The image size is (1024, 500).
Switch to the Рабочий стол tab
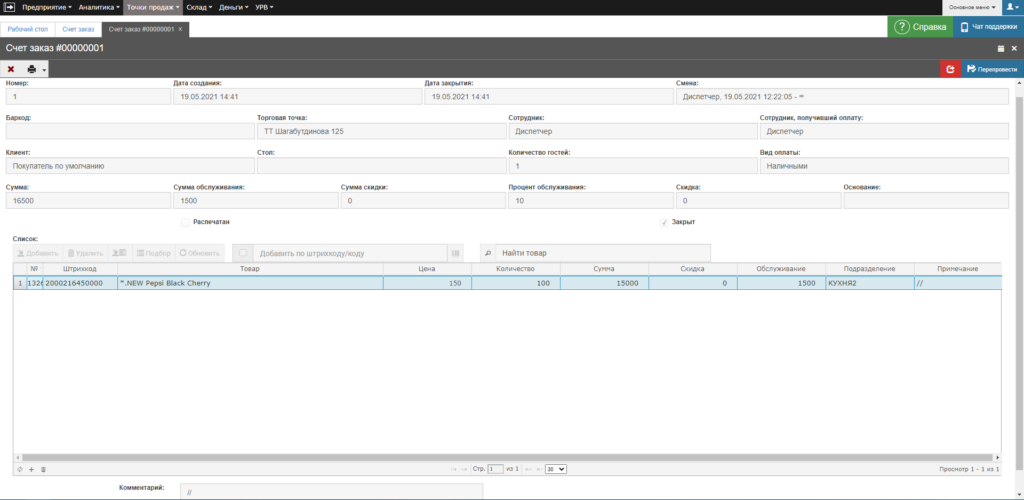point(27,29)
